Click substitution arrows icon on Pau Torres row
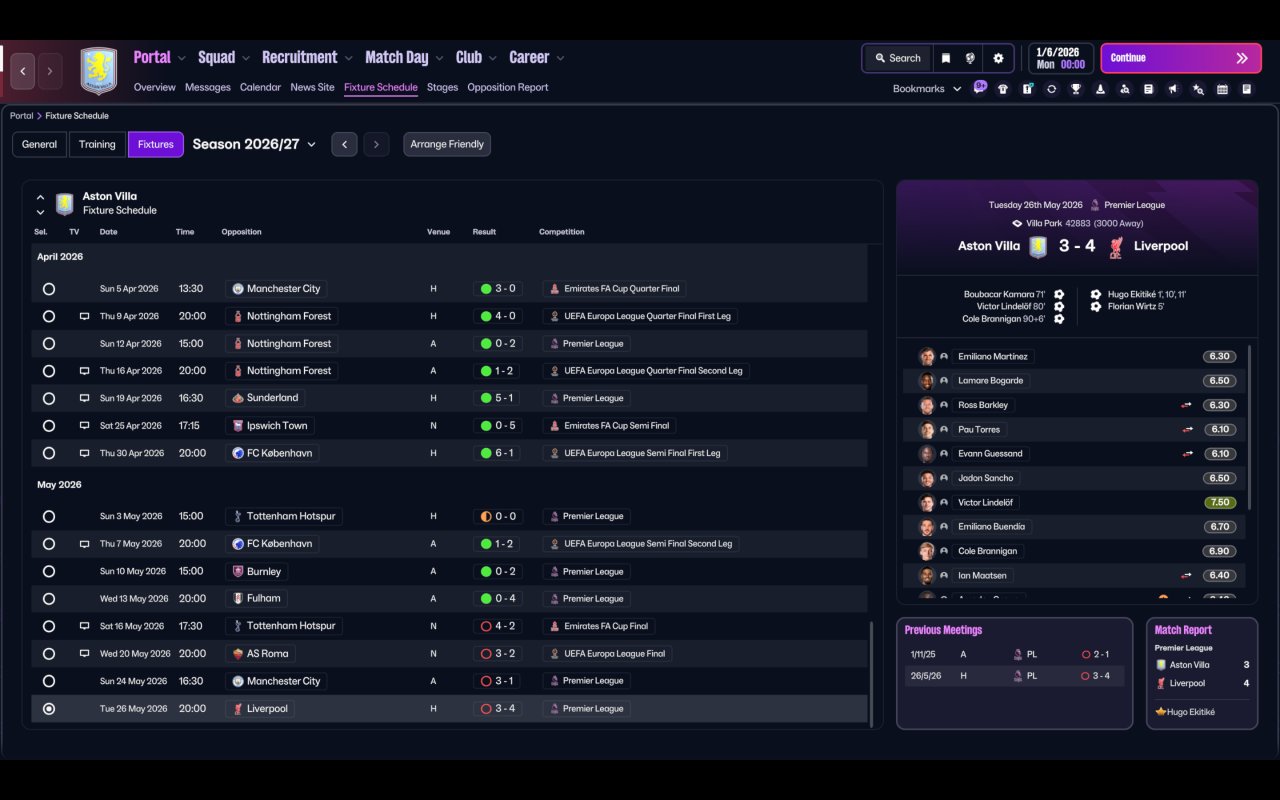Viewport: 1280px width, 800px height. [1187, 430]
